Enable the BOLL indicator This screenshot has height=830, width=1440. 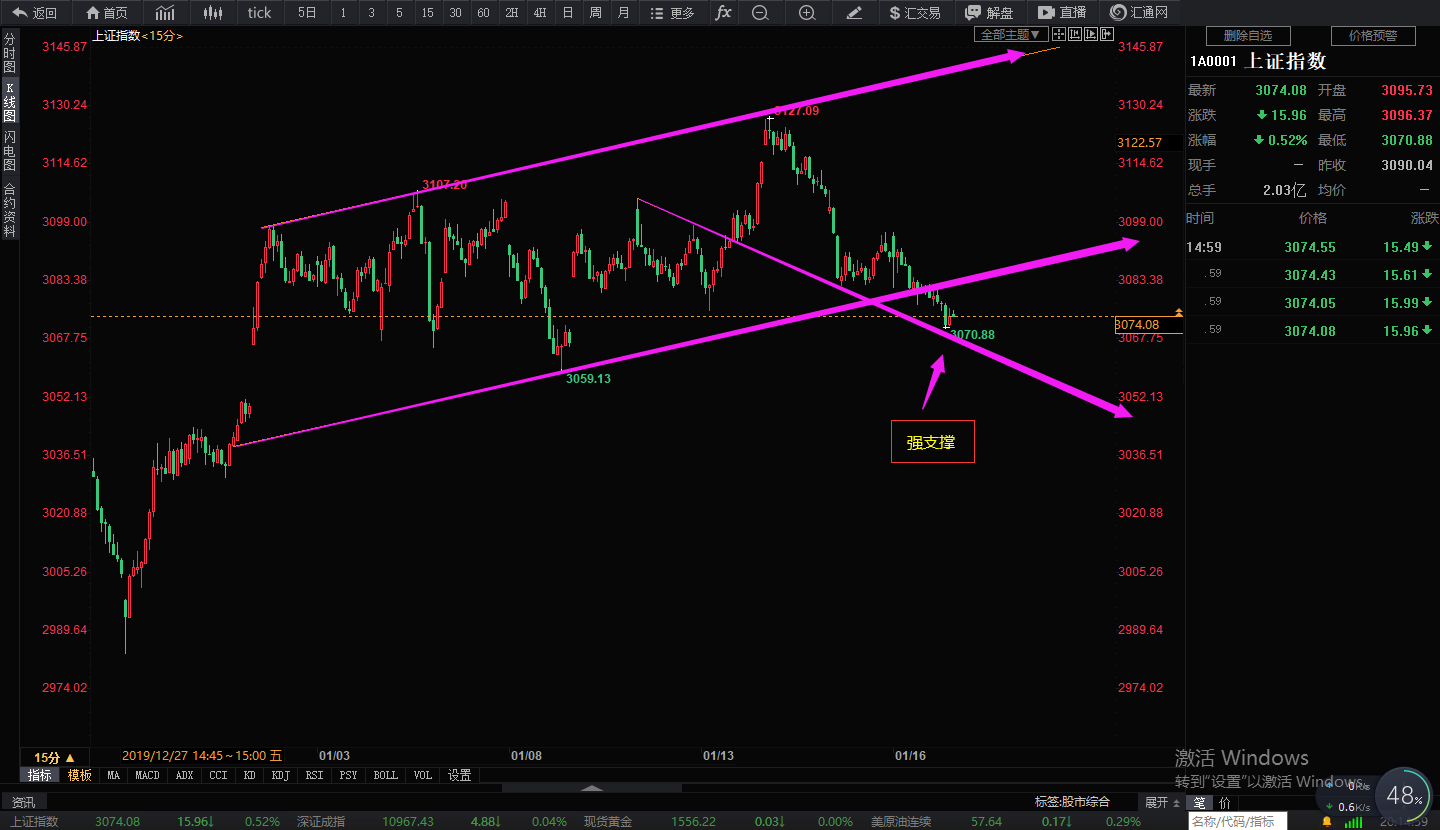coord(385,775)
